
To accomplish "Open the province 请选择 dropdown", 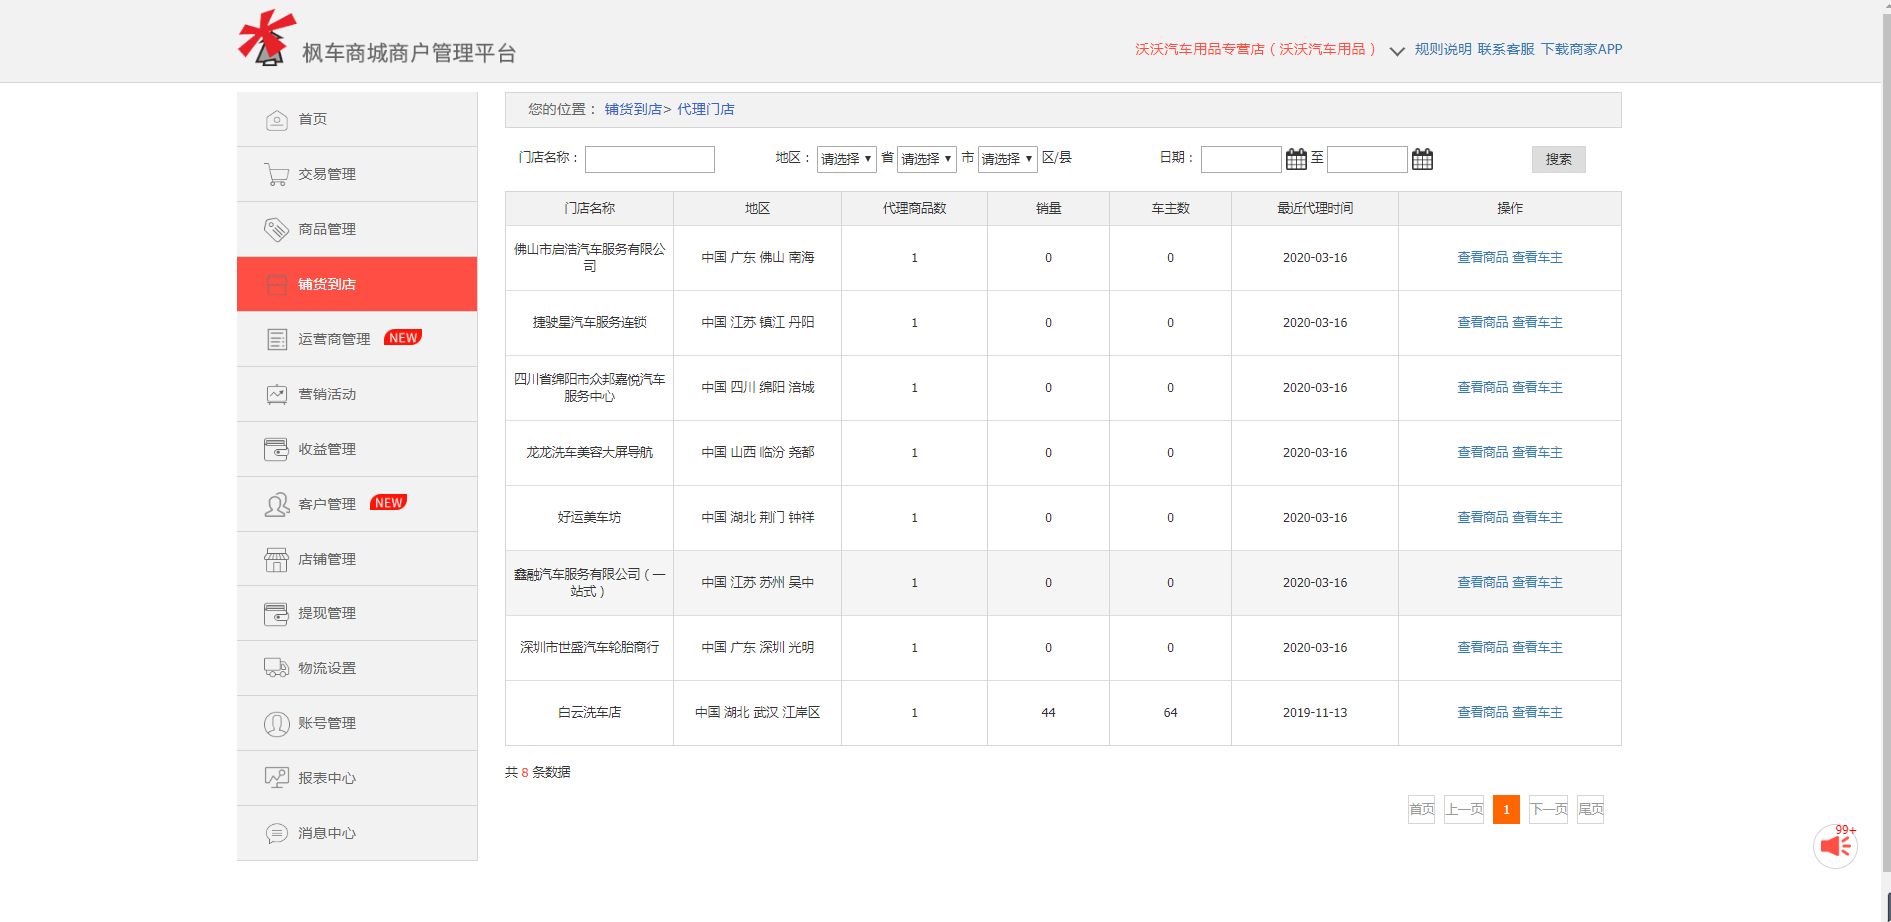I will tap(845, 158).
